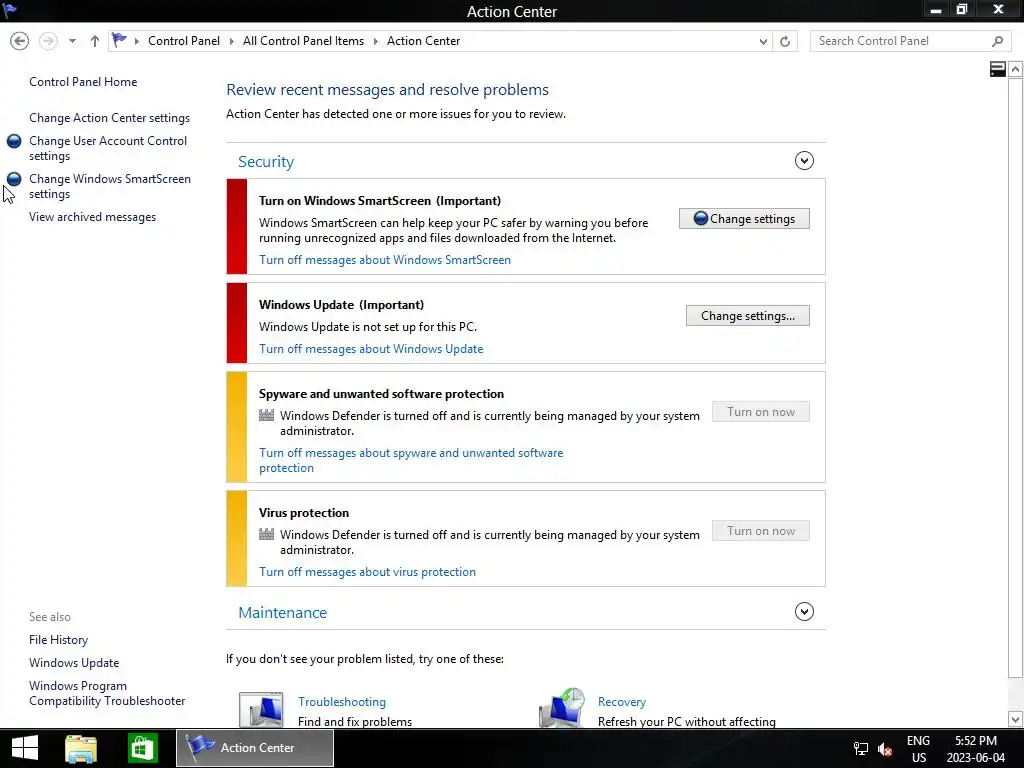Turn off messages about Windows SmartScreen
The image size is (1024, 768).
[x=385, y=260]
